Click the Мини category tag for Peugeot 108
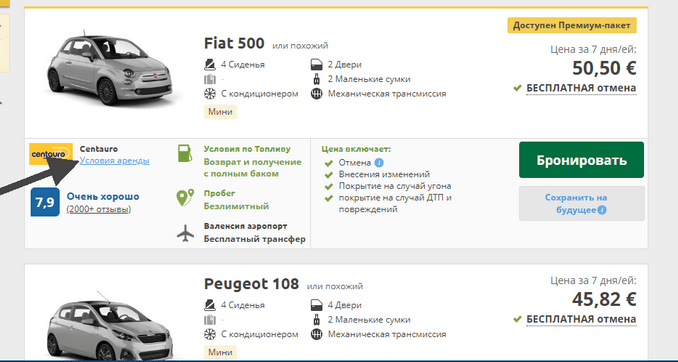The image size is (678, 362). coord(221,352)
